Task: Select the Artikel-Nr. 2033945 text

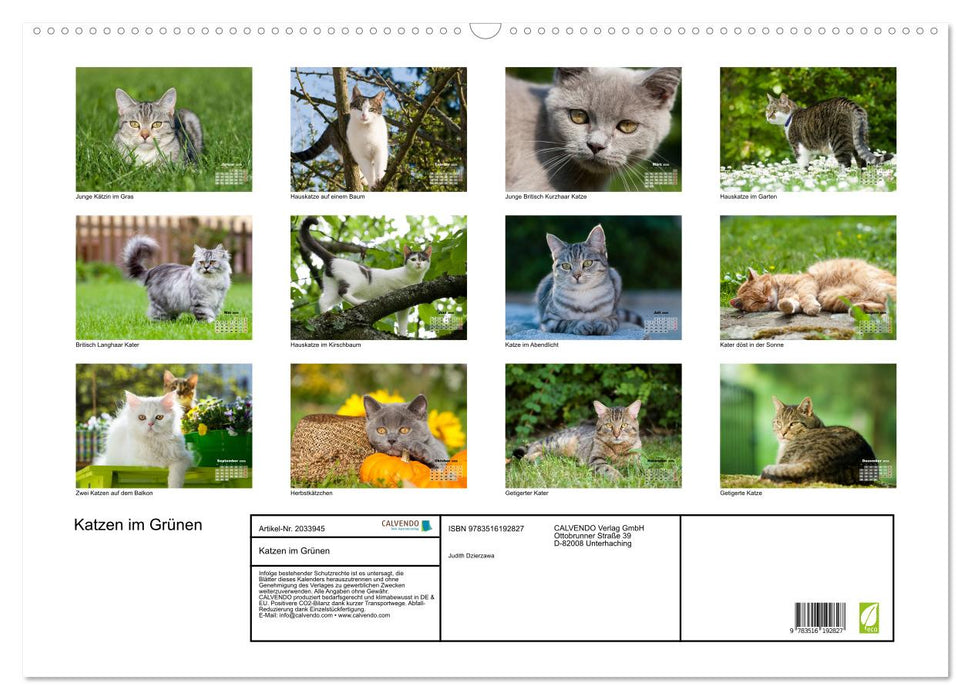Action: 290,529
